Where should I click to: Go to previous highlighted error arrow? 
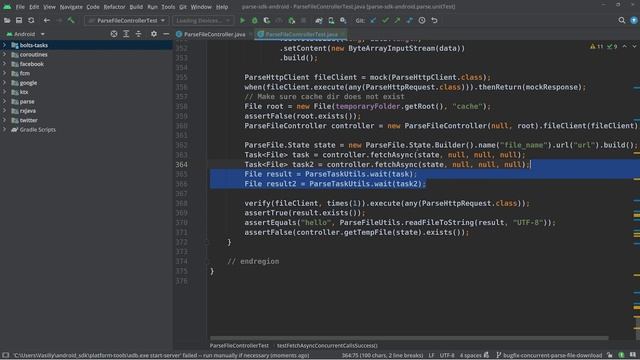point(624,47)
